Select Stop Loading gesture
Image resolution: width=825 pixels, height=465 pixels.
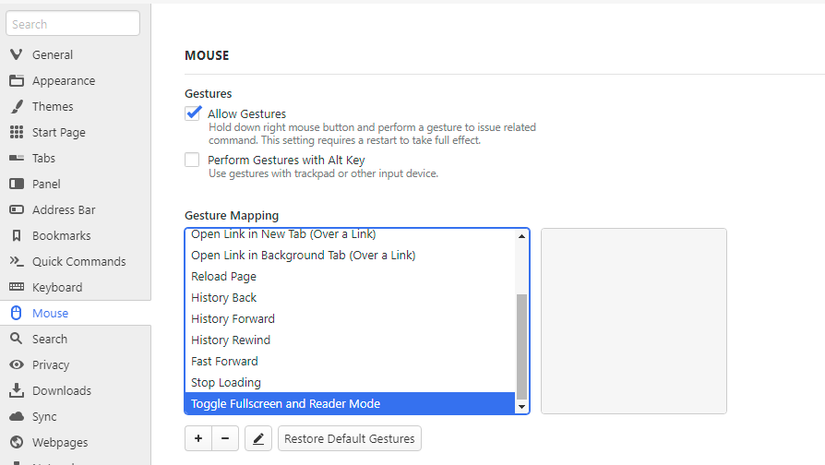pos(350,382)
